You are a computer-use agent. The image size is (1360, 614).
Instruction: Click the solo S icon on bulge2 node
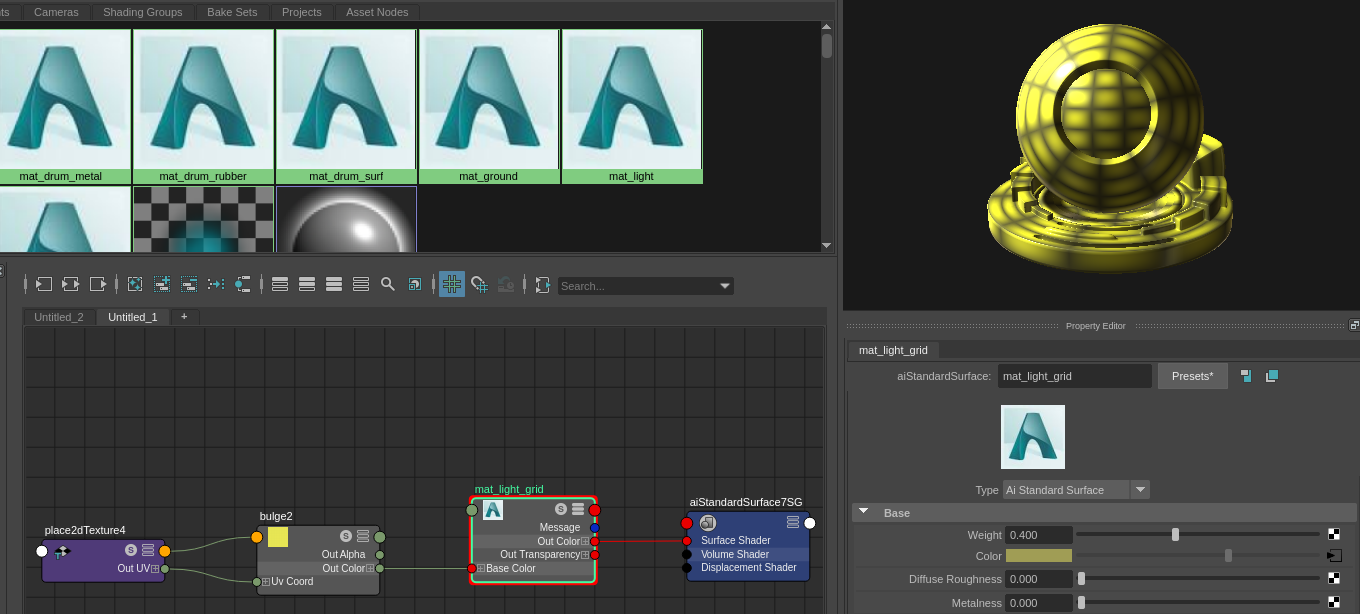(x=346, y=536)
